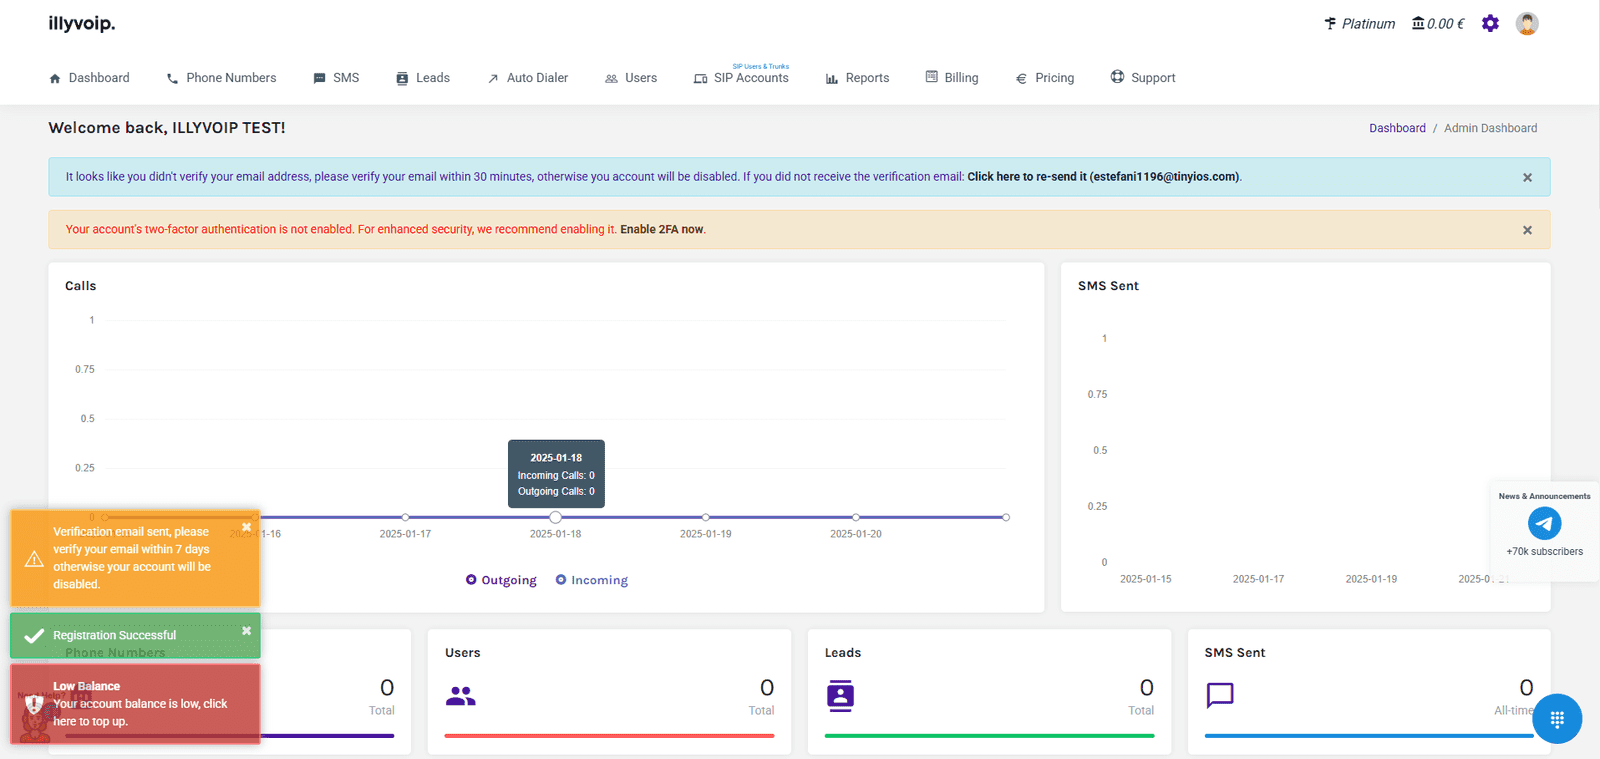Image resolution: width=1600 pixels, height=759 pixels.
Task: Dismiss the email verification alert banner
Action: [1527, 178]
